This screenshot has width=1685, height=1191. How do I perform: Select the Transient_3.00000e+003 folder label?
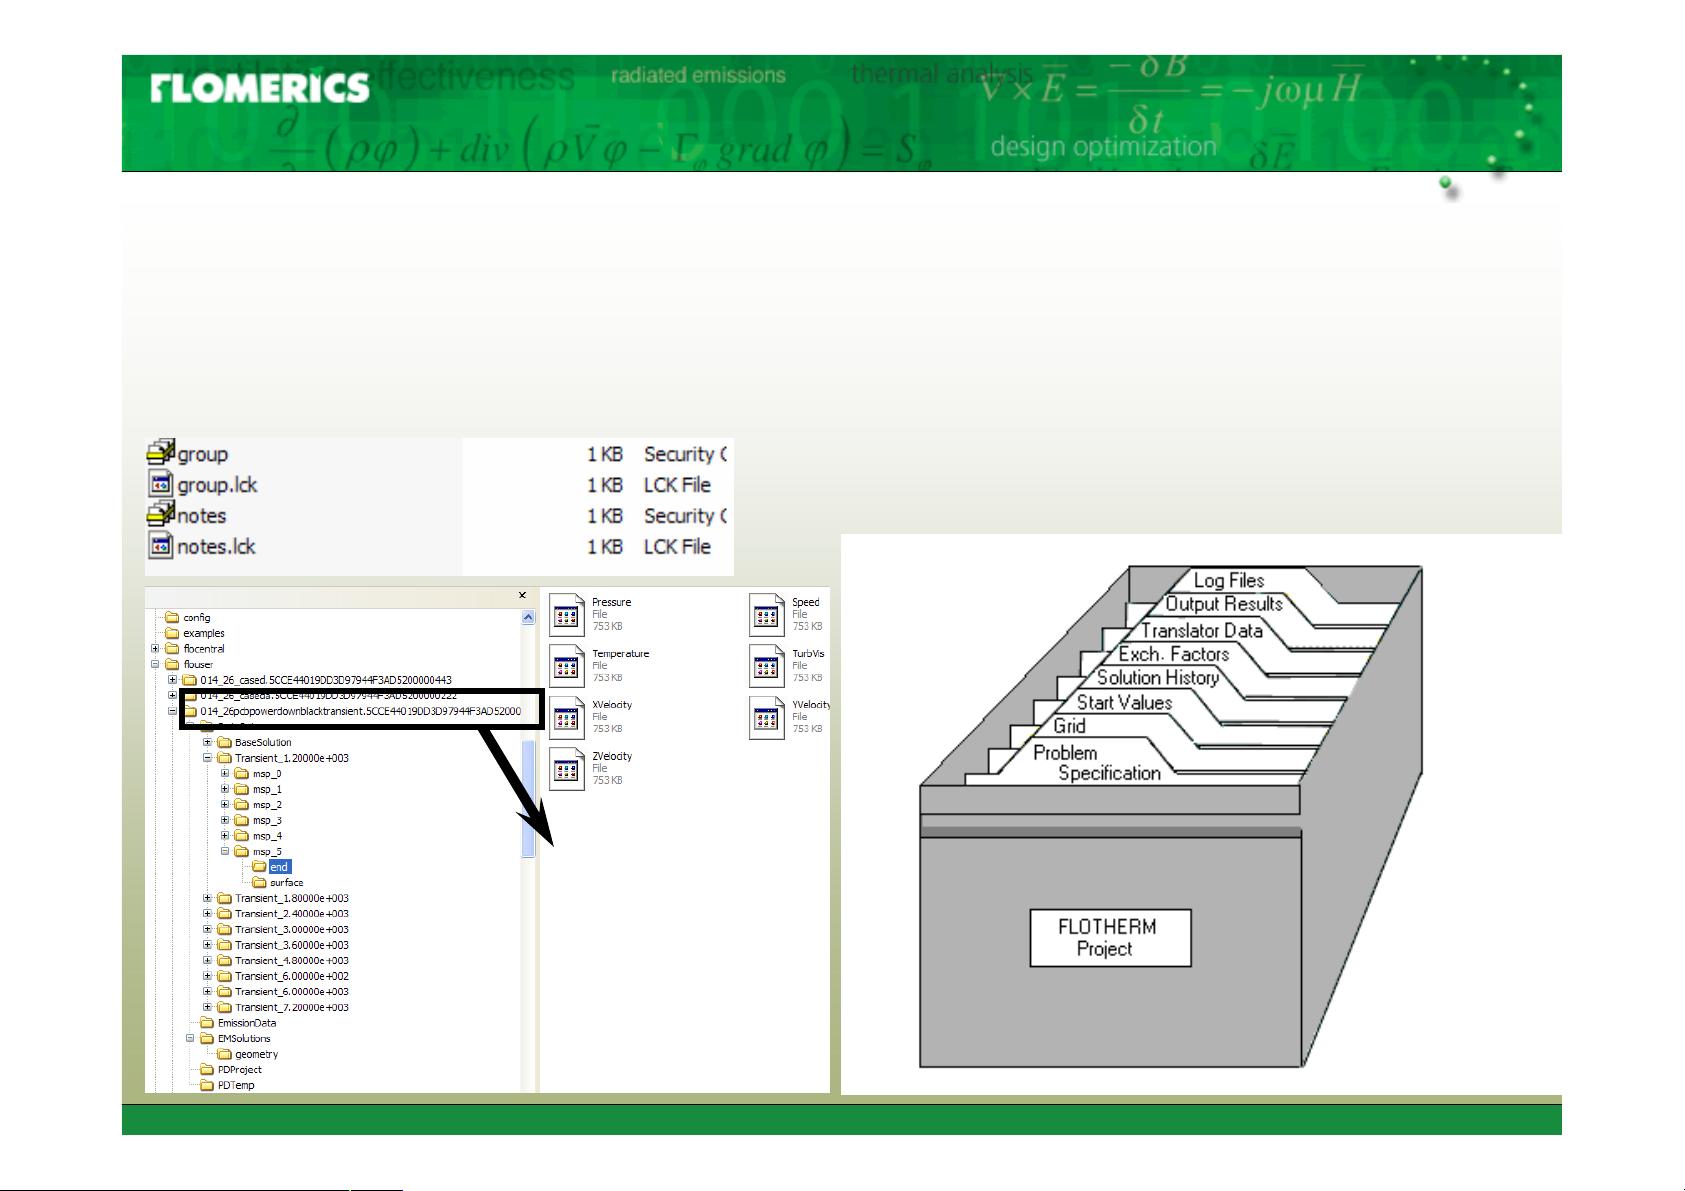tap(292, 929)
